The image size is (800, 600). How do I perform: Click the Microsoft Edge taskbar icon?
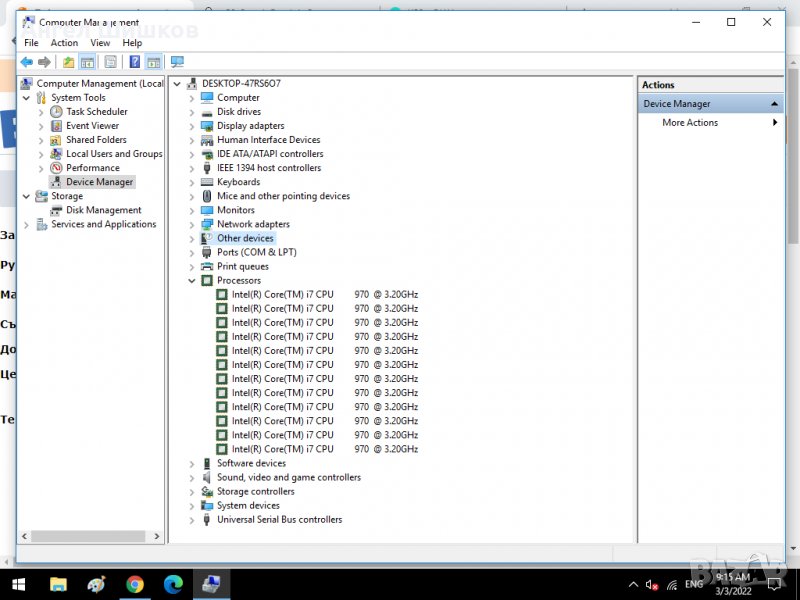tap(173, 584)
